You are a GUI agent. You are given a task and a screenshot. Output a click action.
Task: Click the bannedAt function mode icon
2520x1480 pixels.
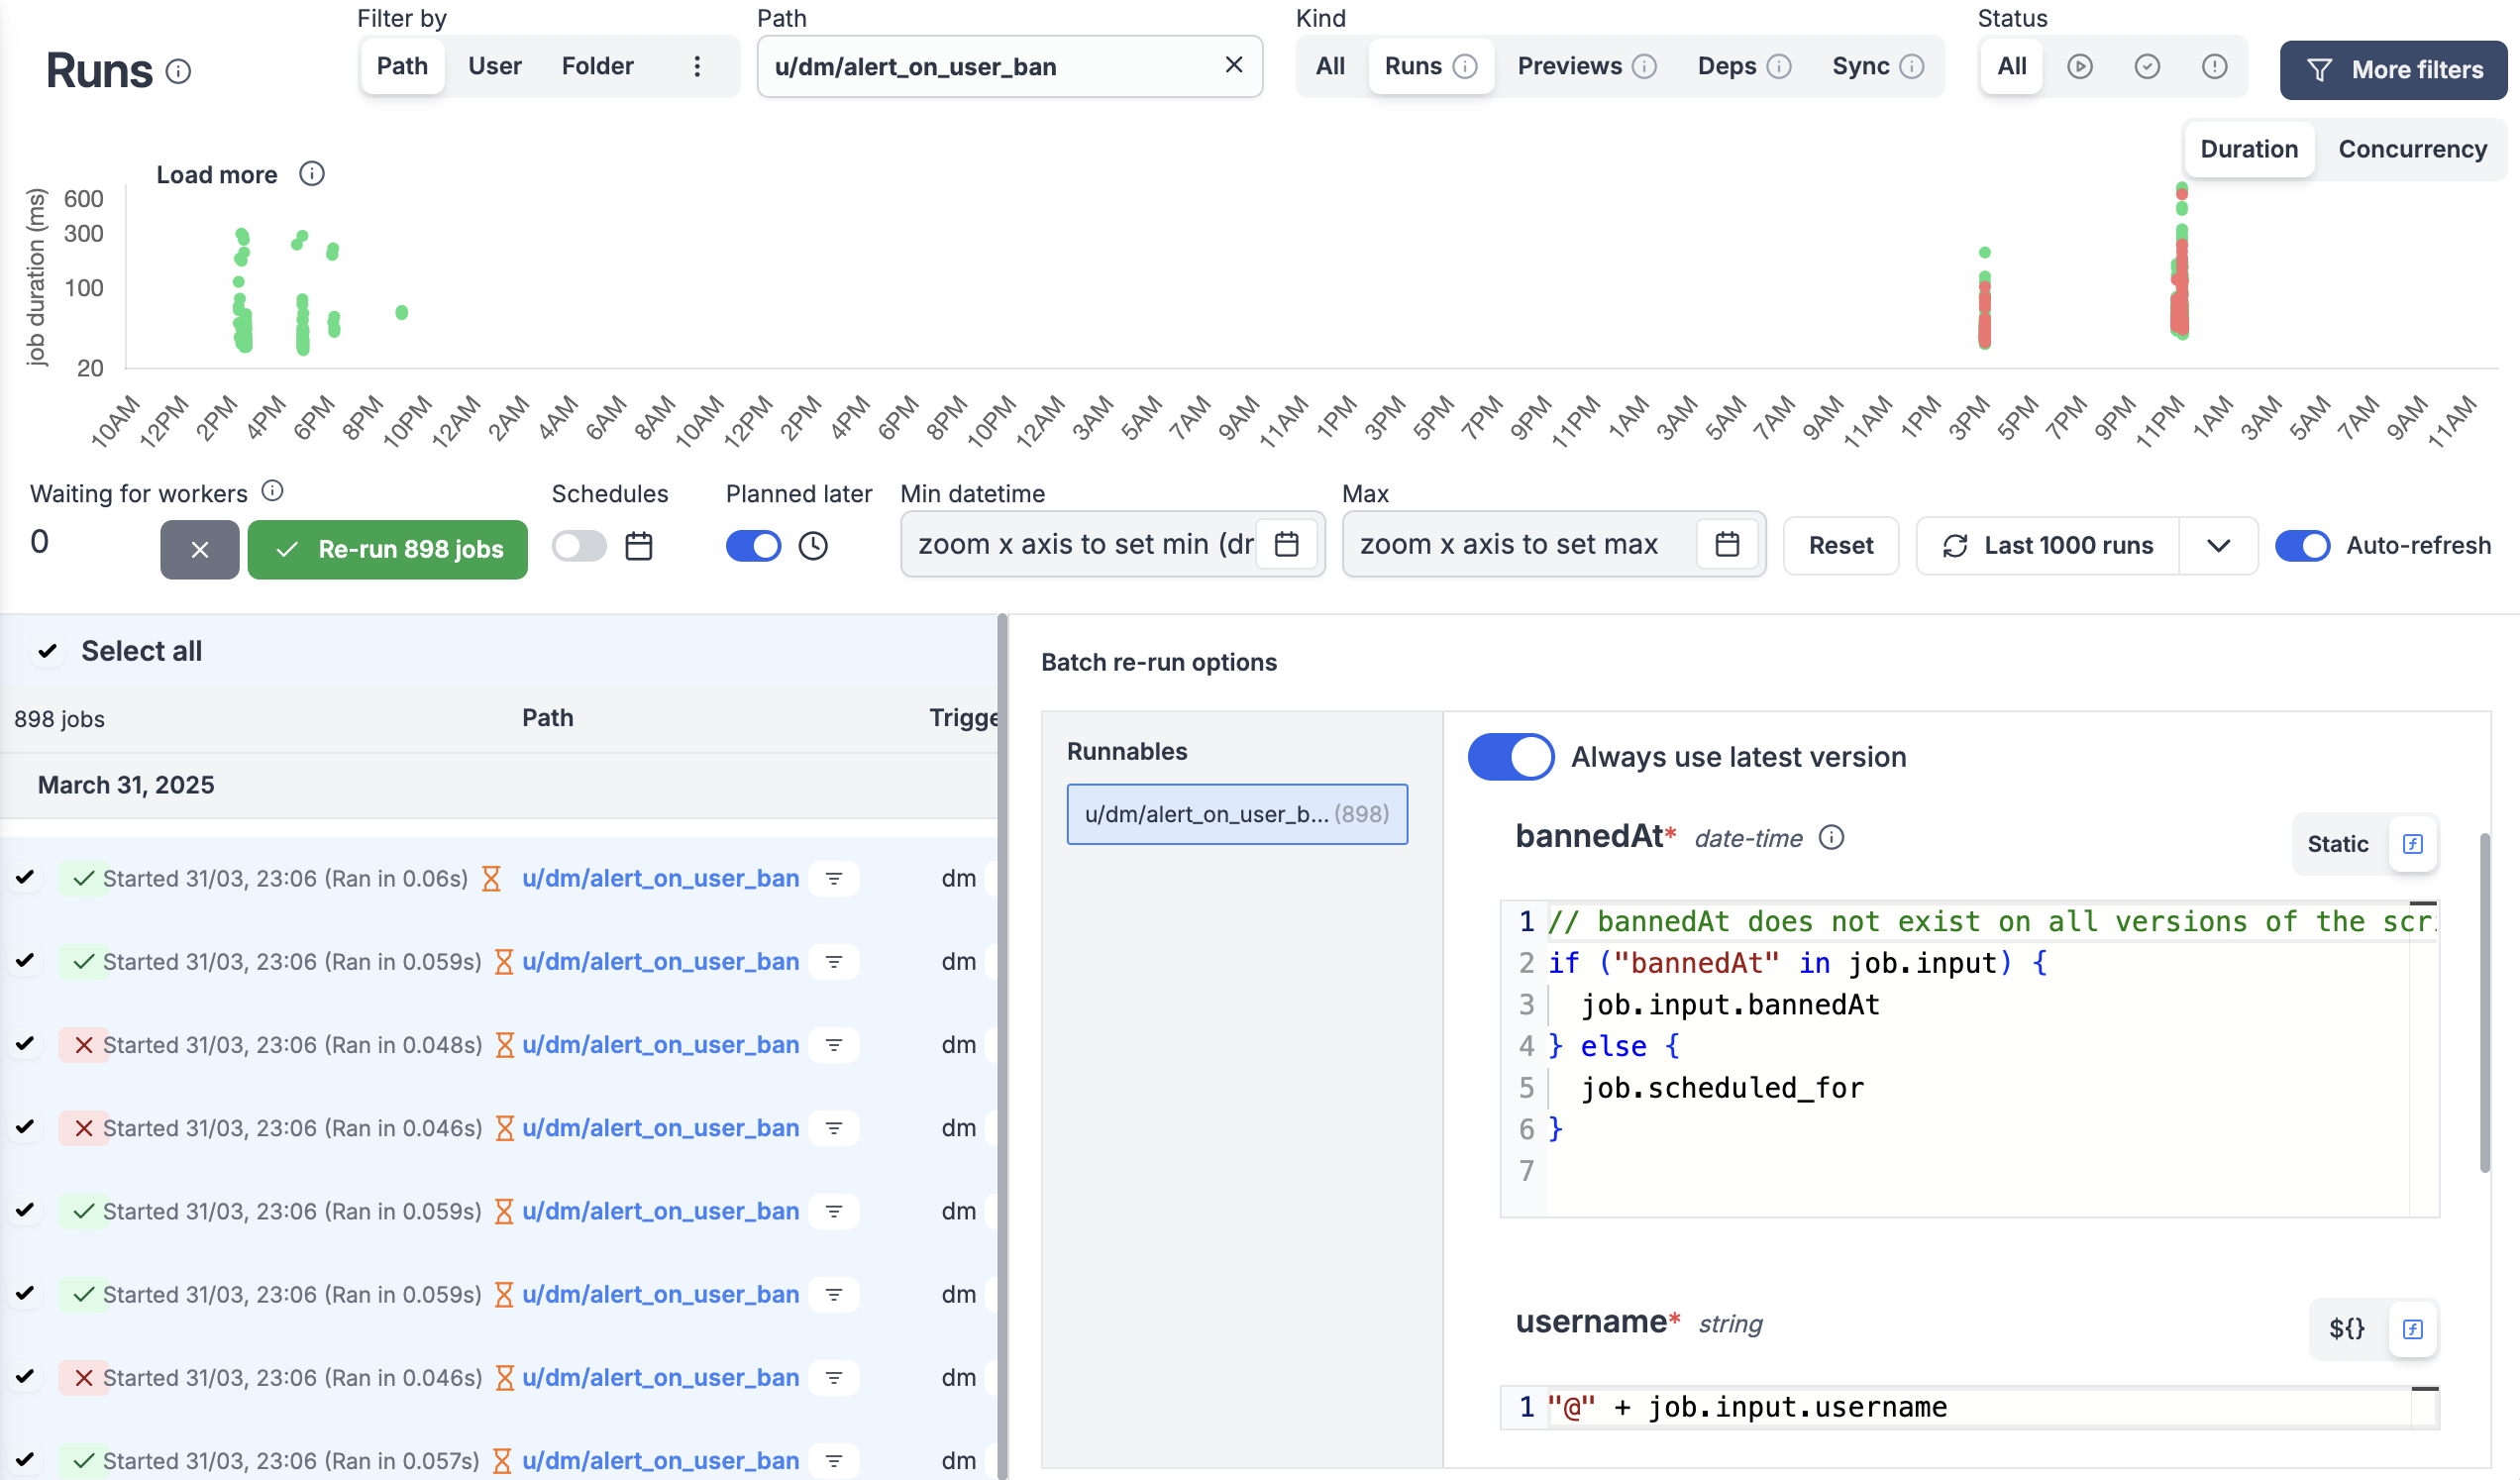2412,843
